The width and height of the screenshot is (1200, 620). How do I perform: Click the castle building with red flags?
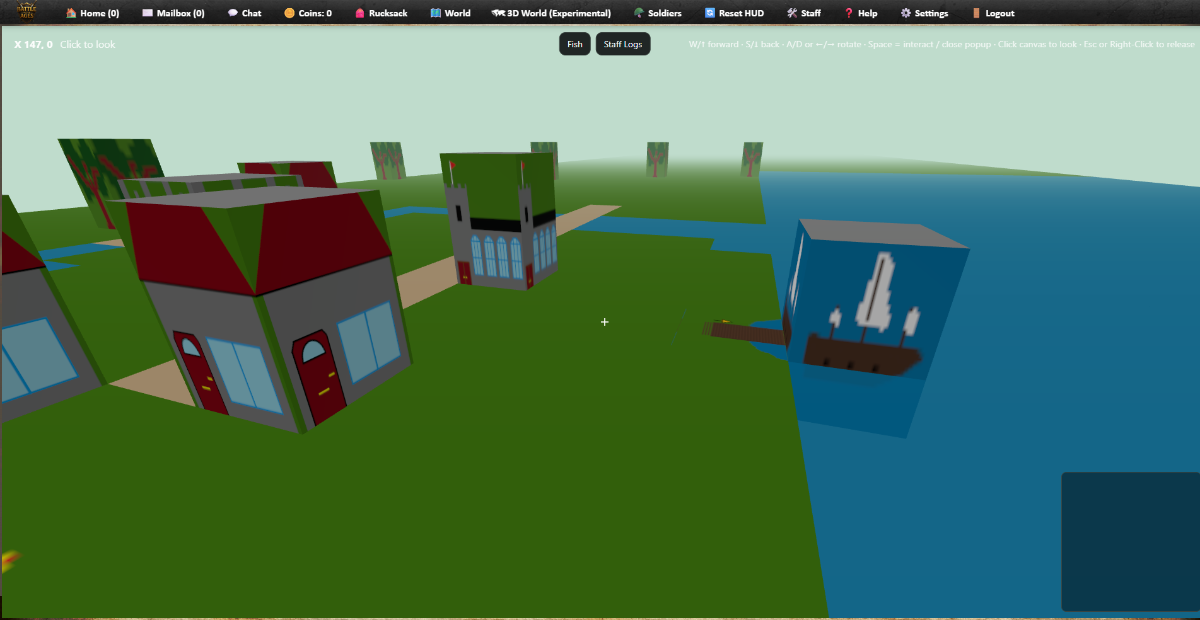pos(498,222)
